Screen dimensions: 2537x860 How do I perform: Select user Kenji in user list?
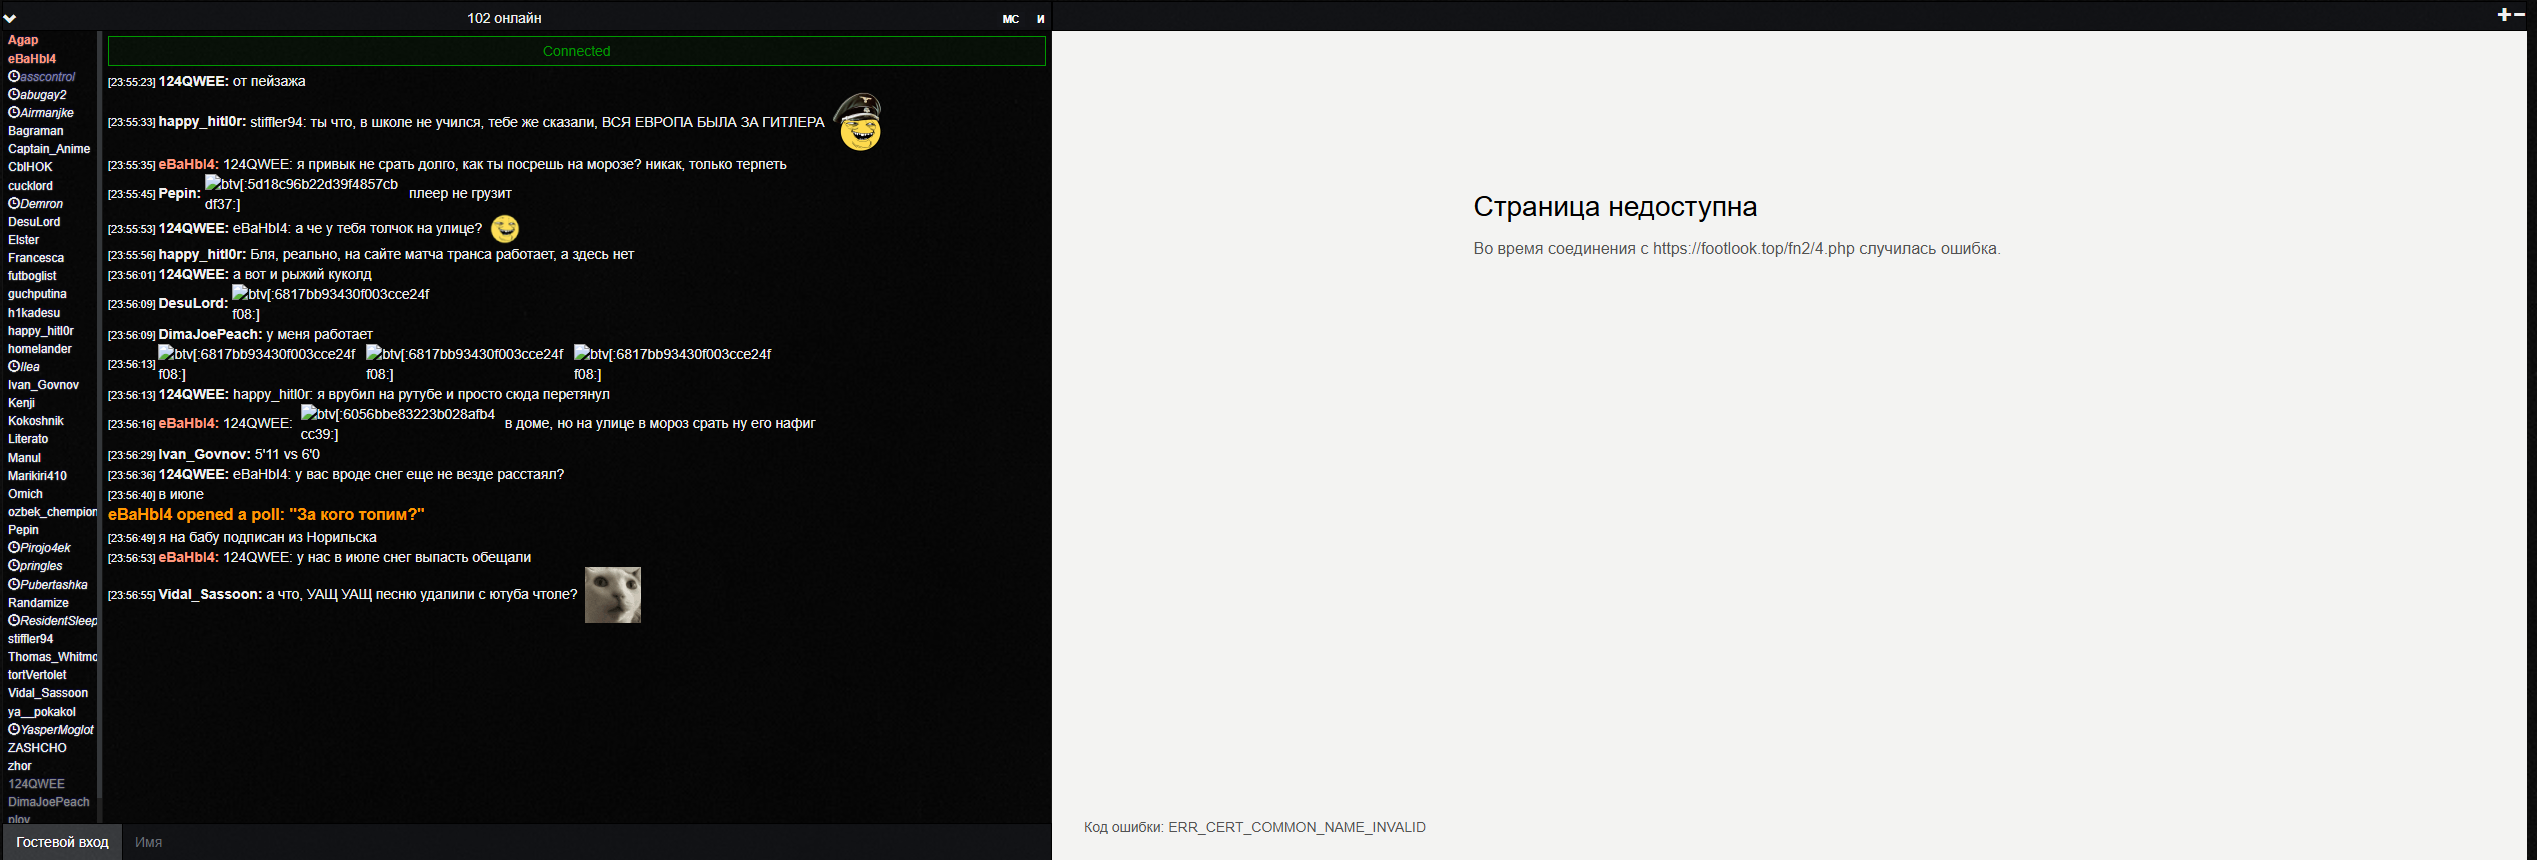click(x=21, y=403)
